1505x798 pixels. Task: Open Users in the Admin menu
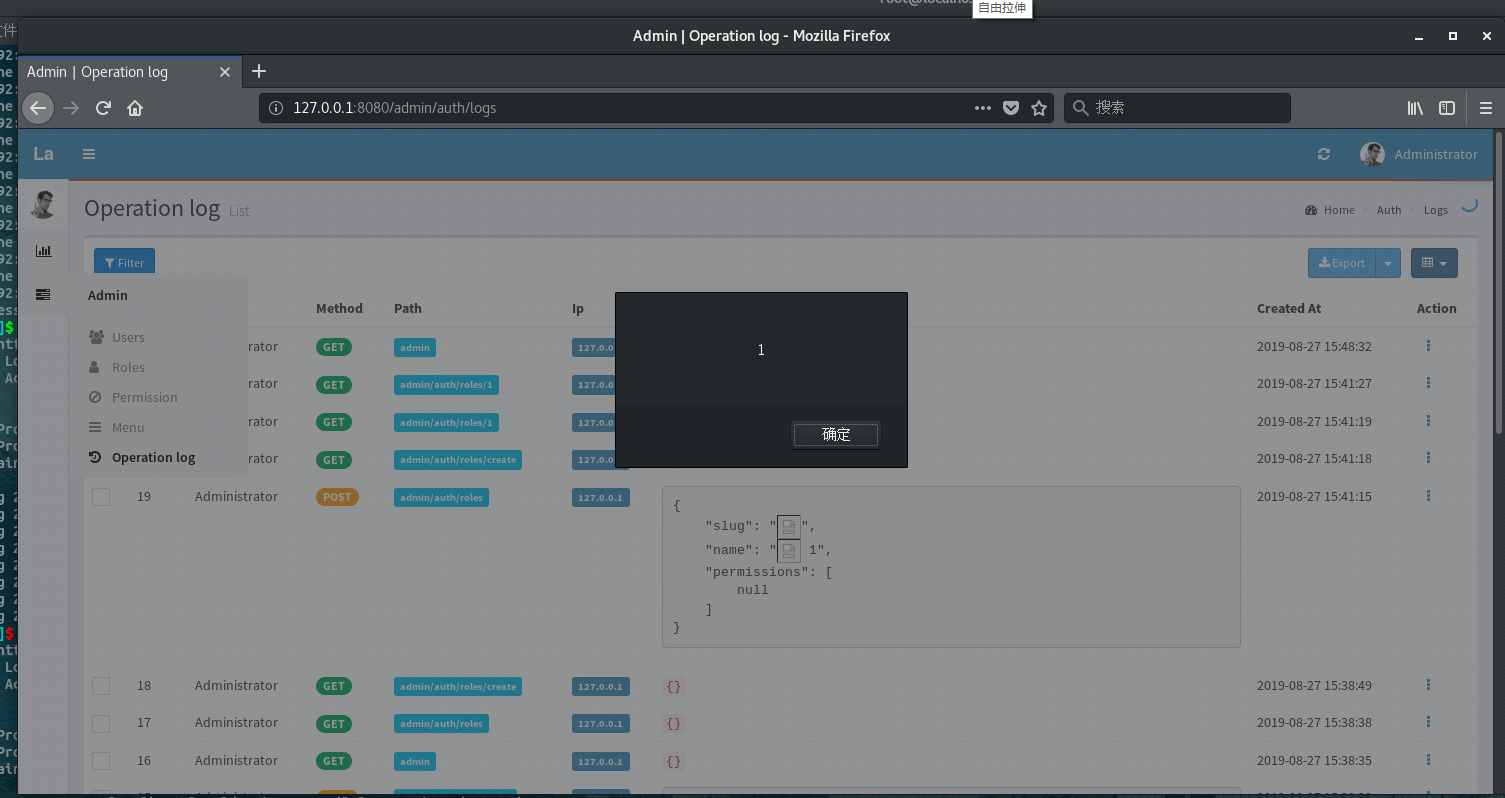click(x=128, y=337)
